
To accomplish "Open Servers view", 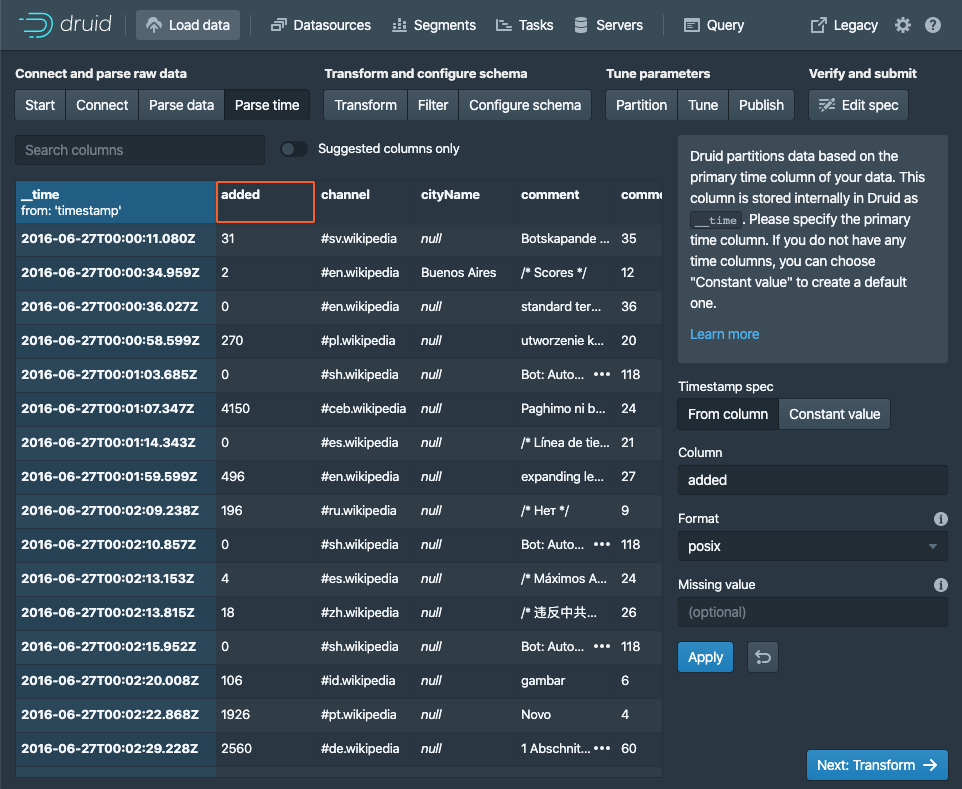I will click(x=608, y=25).
